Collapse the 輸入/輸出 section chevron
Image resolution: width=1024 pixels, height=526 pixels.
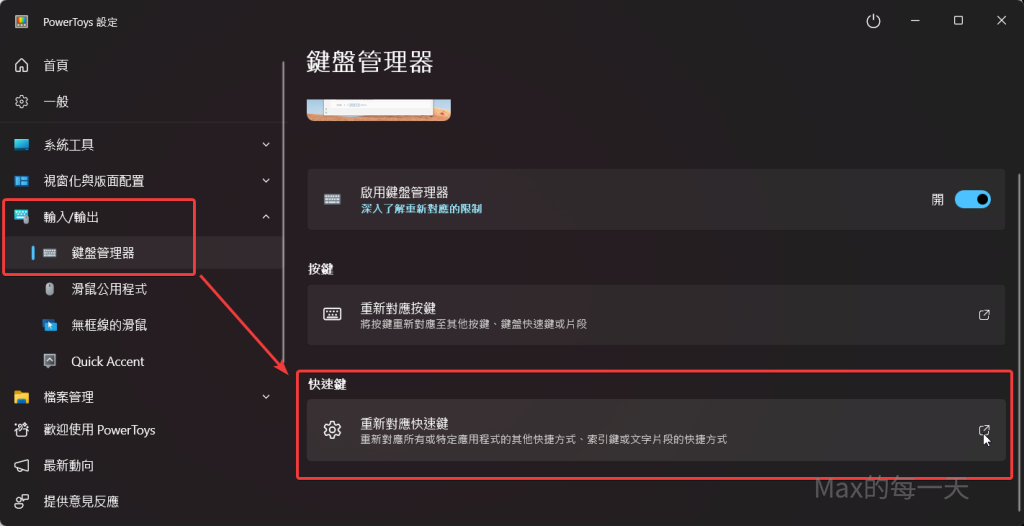(266, 217)
